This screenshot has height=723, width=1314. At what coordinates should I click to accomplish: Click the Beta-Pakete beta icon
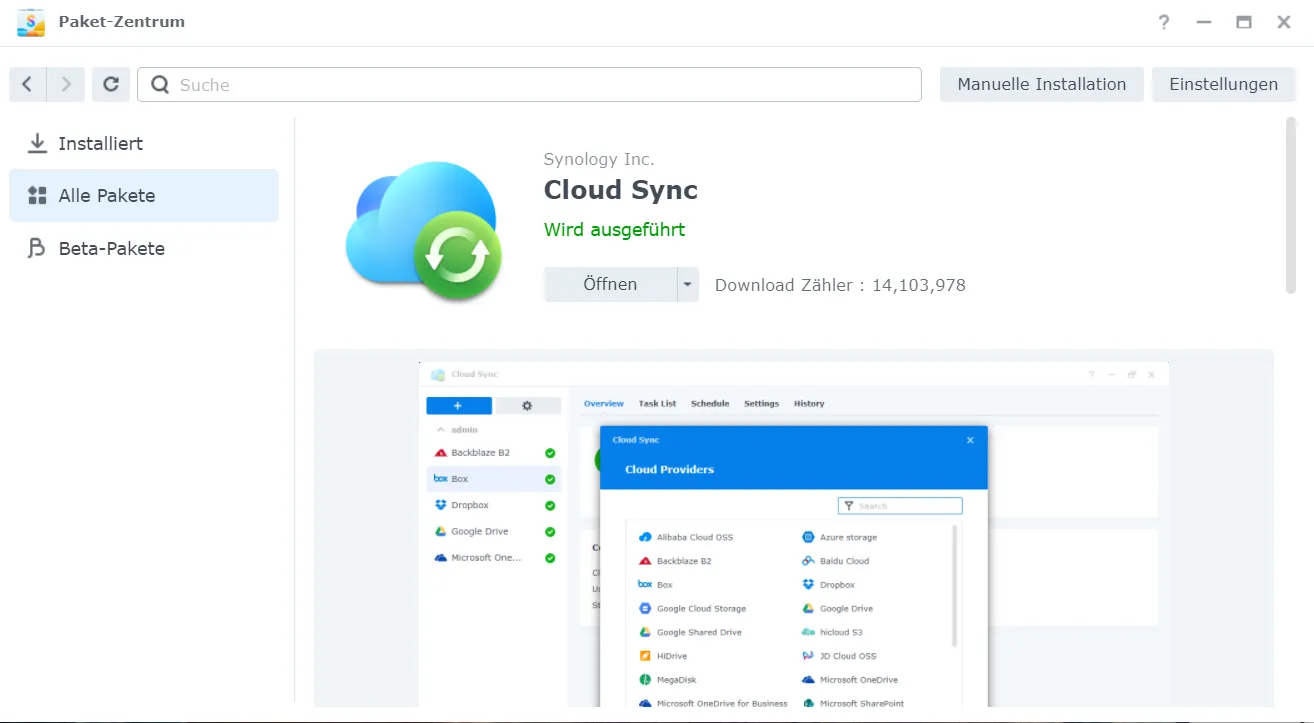37,248
